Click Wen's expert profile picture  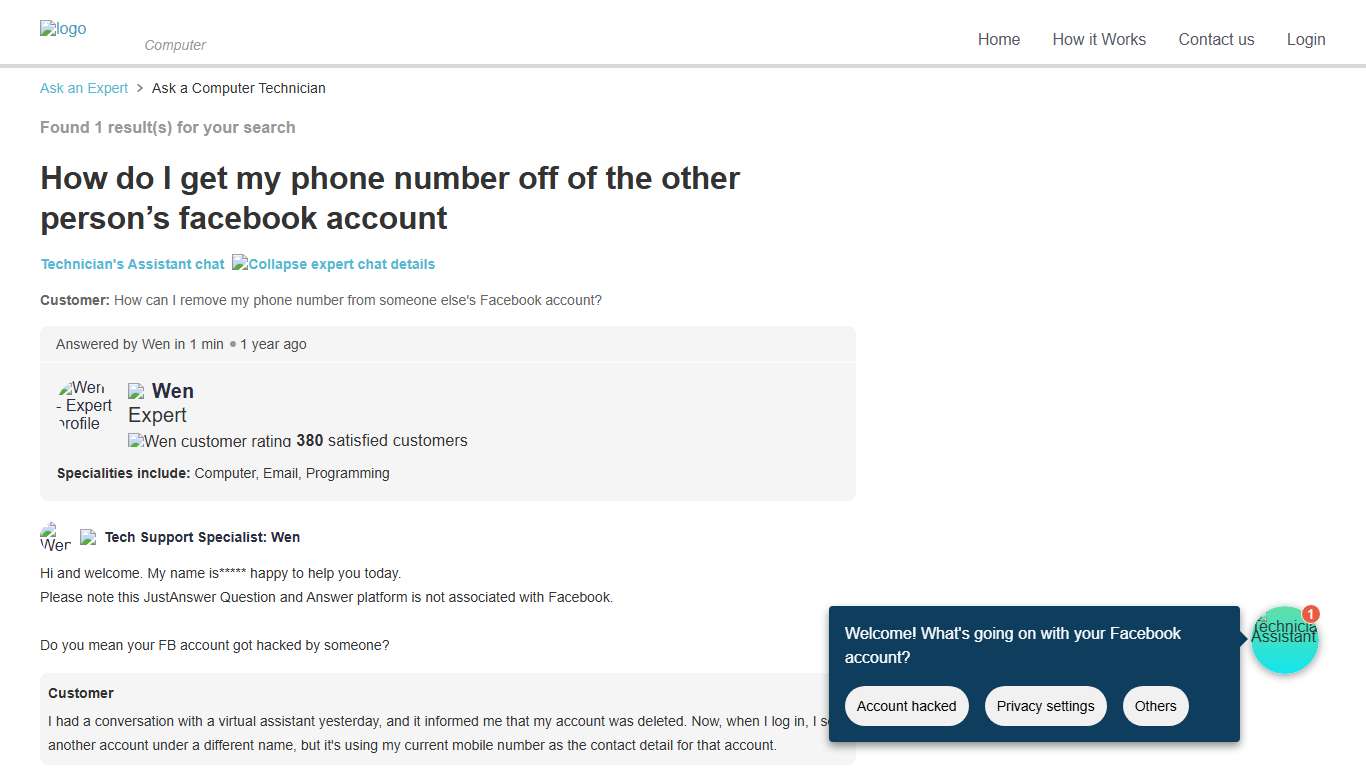[x=85, y=405]
